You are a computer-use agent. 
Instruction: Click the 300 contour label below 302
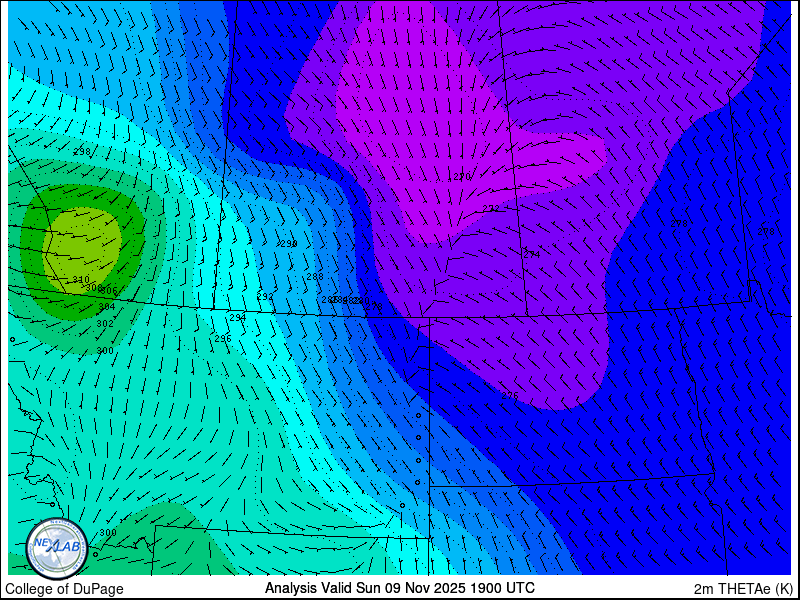[x=105, y=351]
